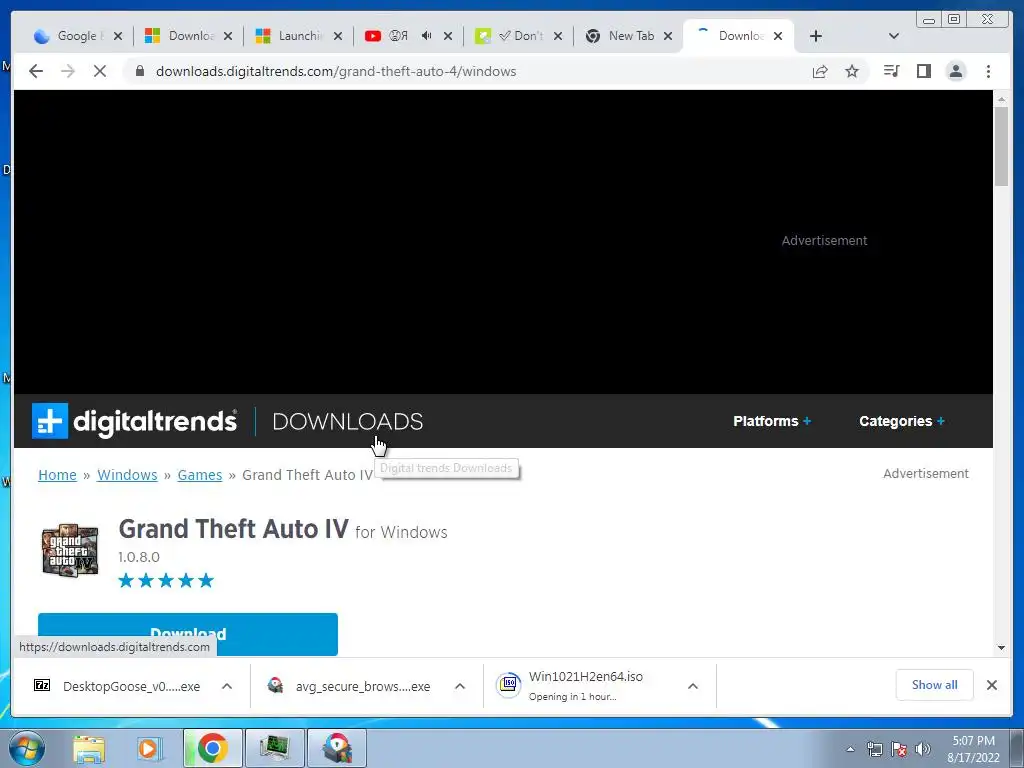
Task: Go back with the browser back arrow
Action: (x=36, y=71)
